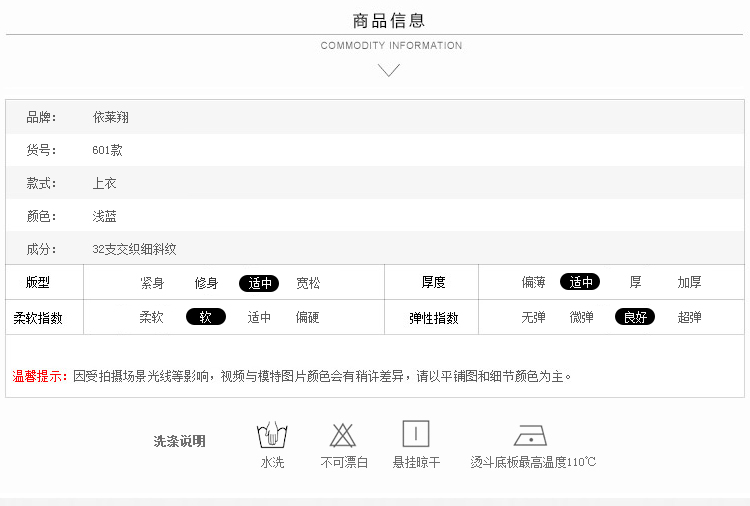Select 修身 fit option
Viewport: 750px width, 506px height.
click(206, 283)
